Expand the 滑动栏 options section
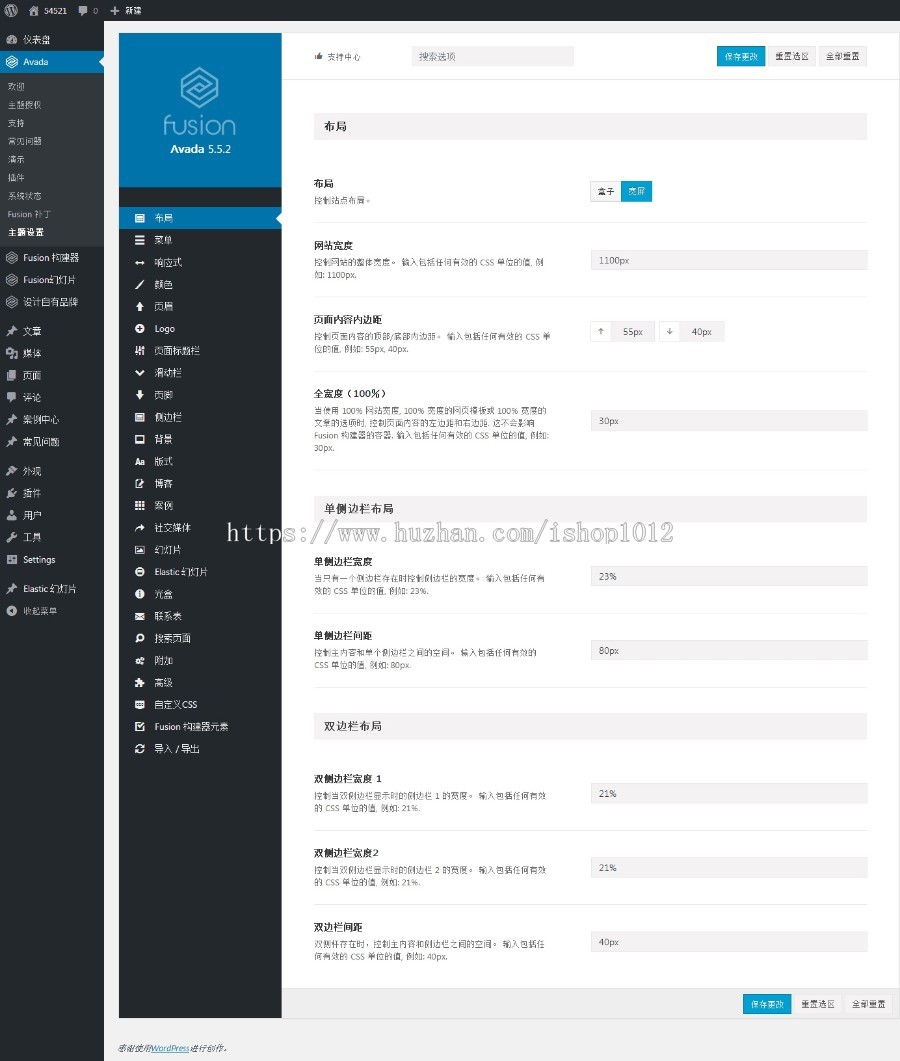Screen dimensions: 900x1061 click(x=200, y=373)
